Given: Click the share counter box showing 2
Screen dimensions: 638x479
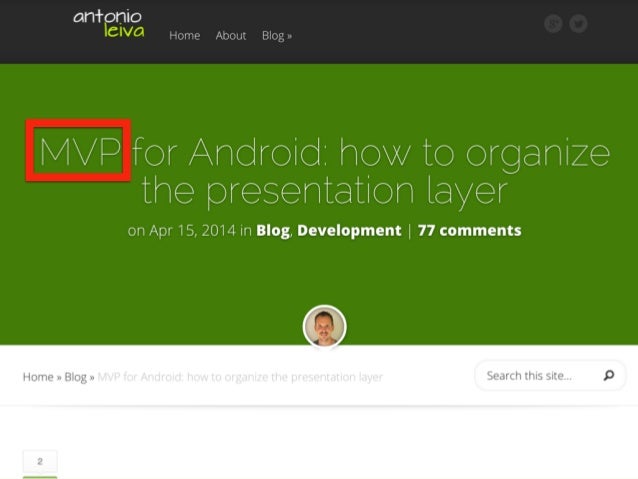Looking at the screenshot, I should pyautogui.click(x=40, y=462).
